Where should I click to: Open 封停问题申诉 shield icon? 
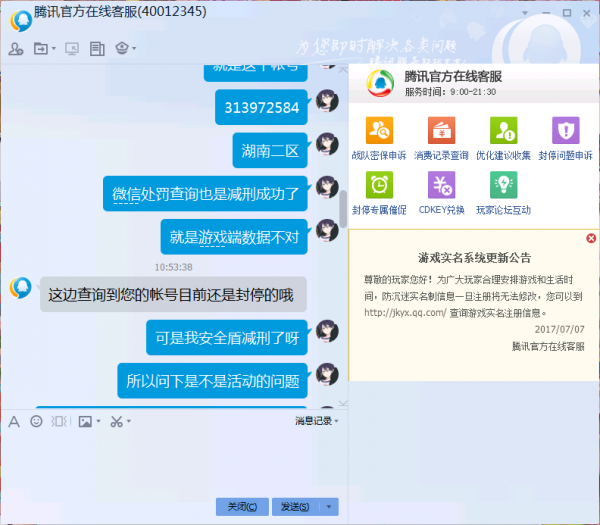pos(566,131)
